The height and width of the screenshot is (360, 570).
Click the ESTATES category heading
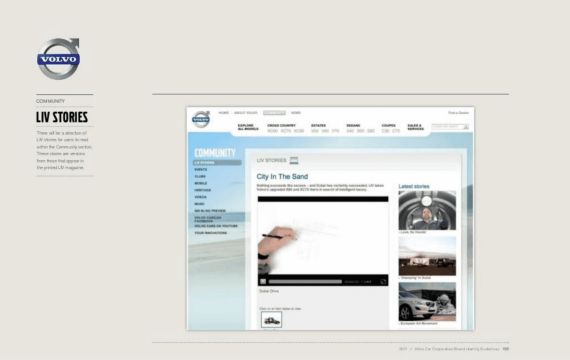click(x=318, y=125)
